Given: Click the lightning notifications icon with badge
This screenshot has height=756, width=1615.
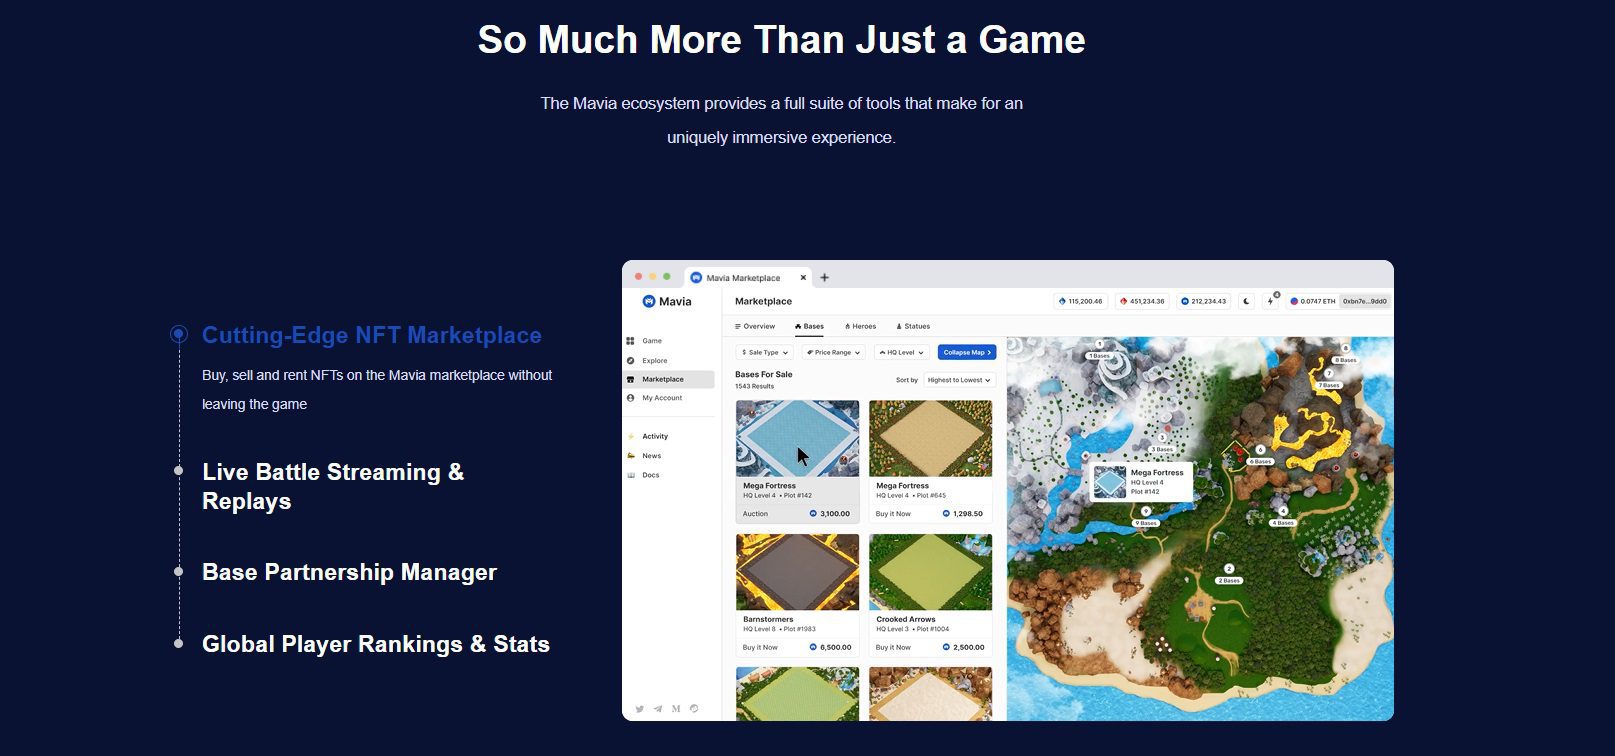Looking at the screenshot, I should (1271, 300).
